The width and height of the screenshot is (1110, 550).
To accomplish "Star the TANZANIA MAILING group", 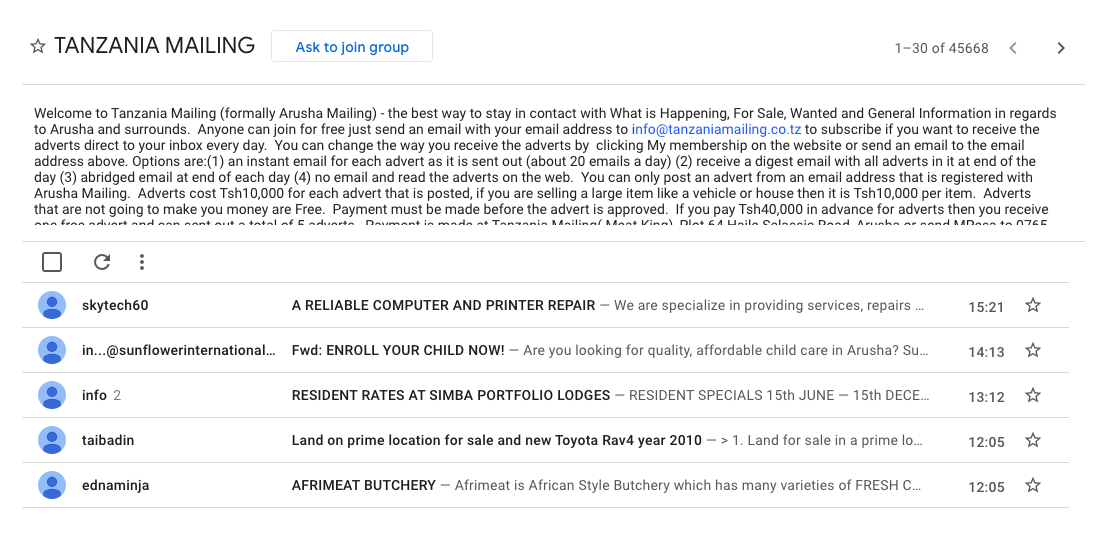I will click(38, 47).
